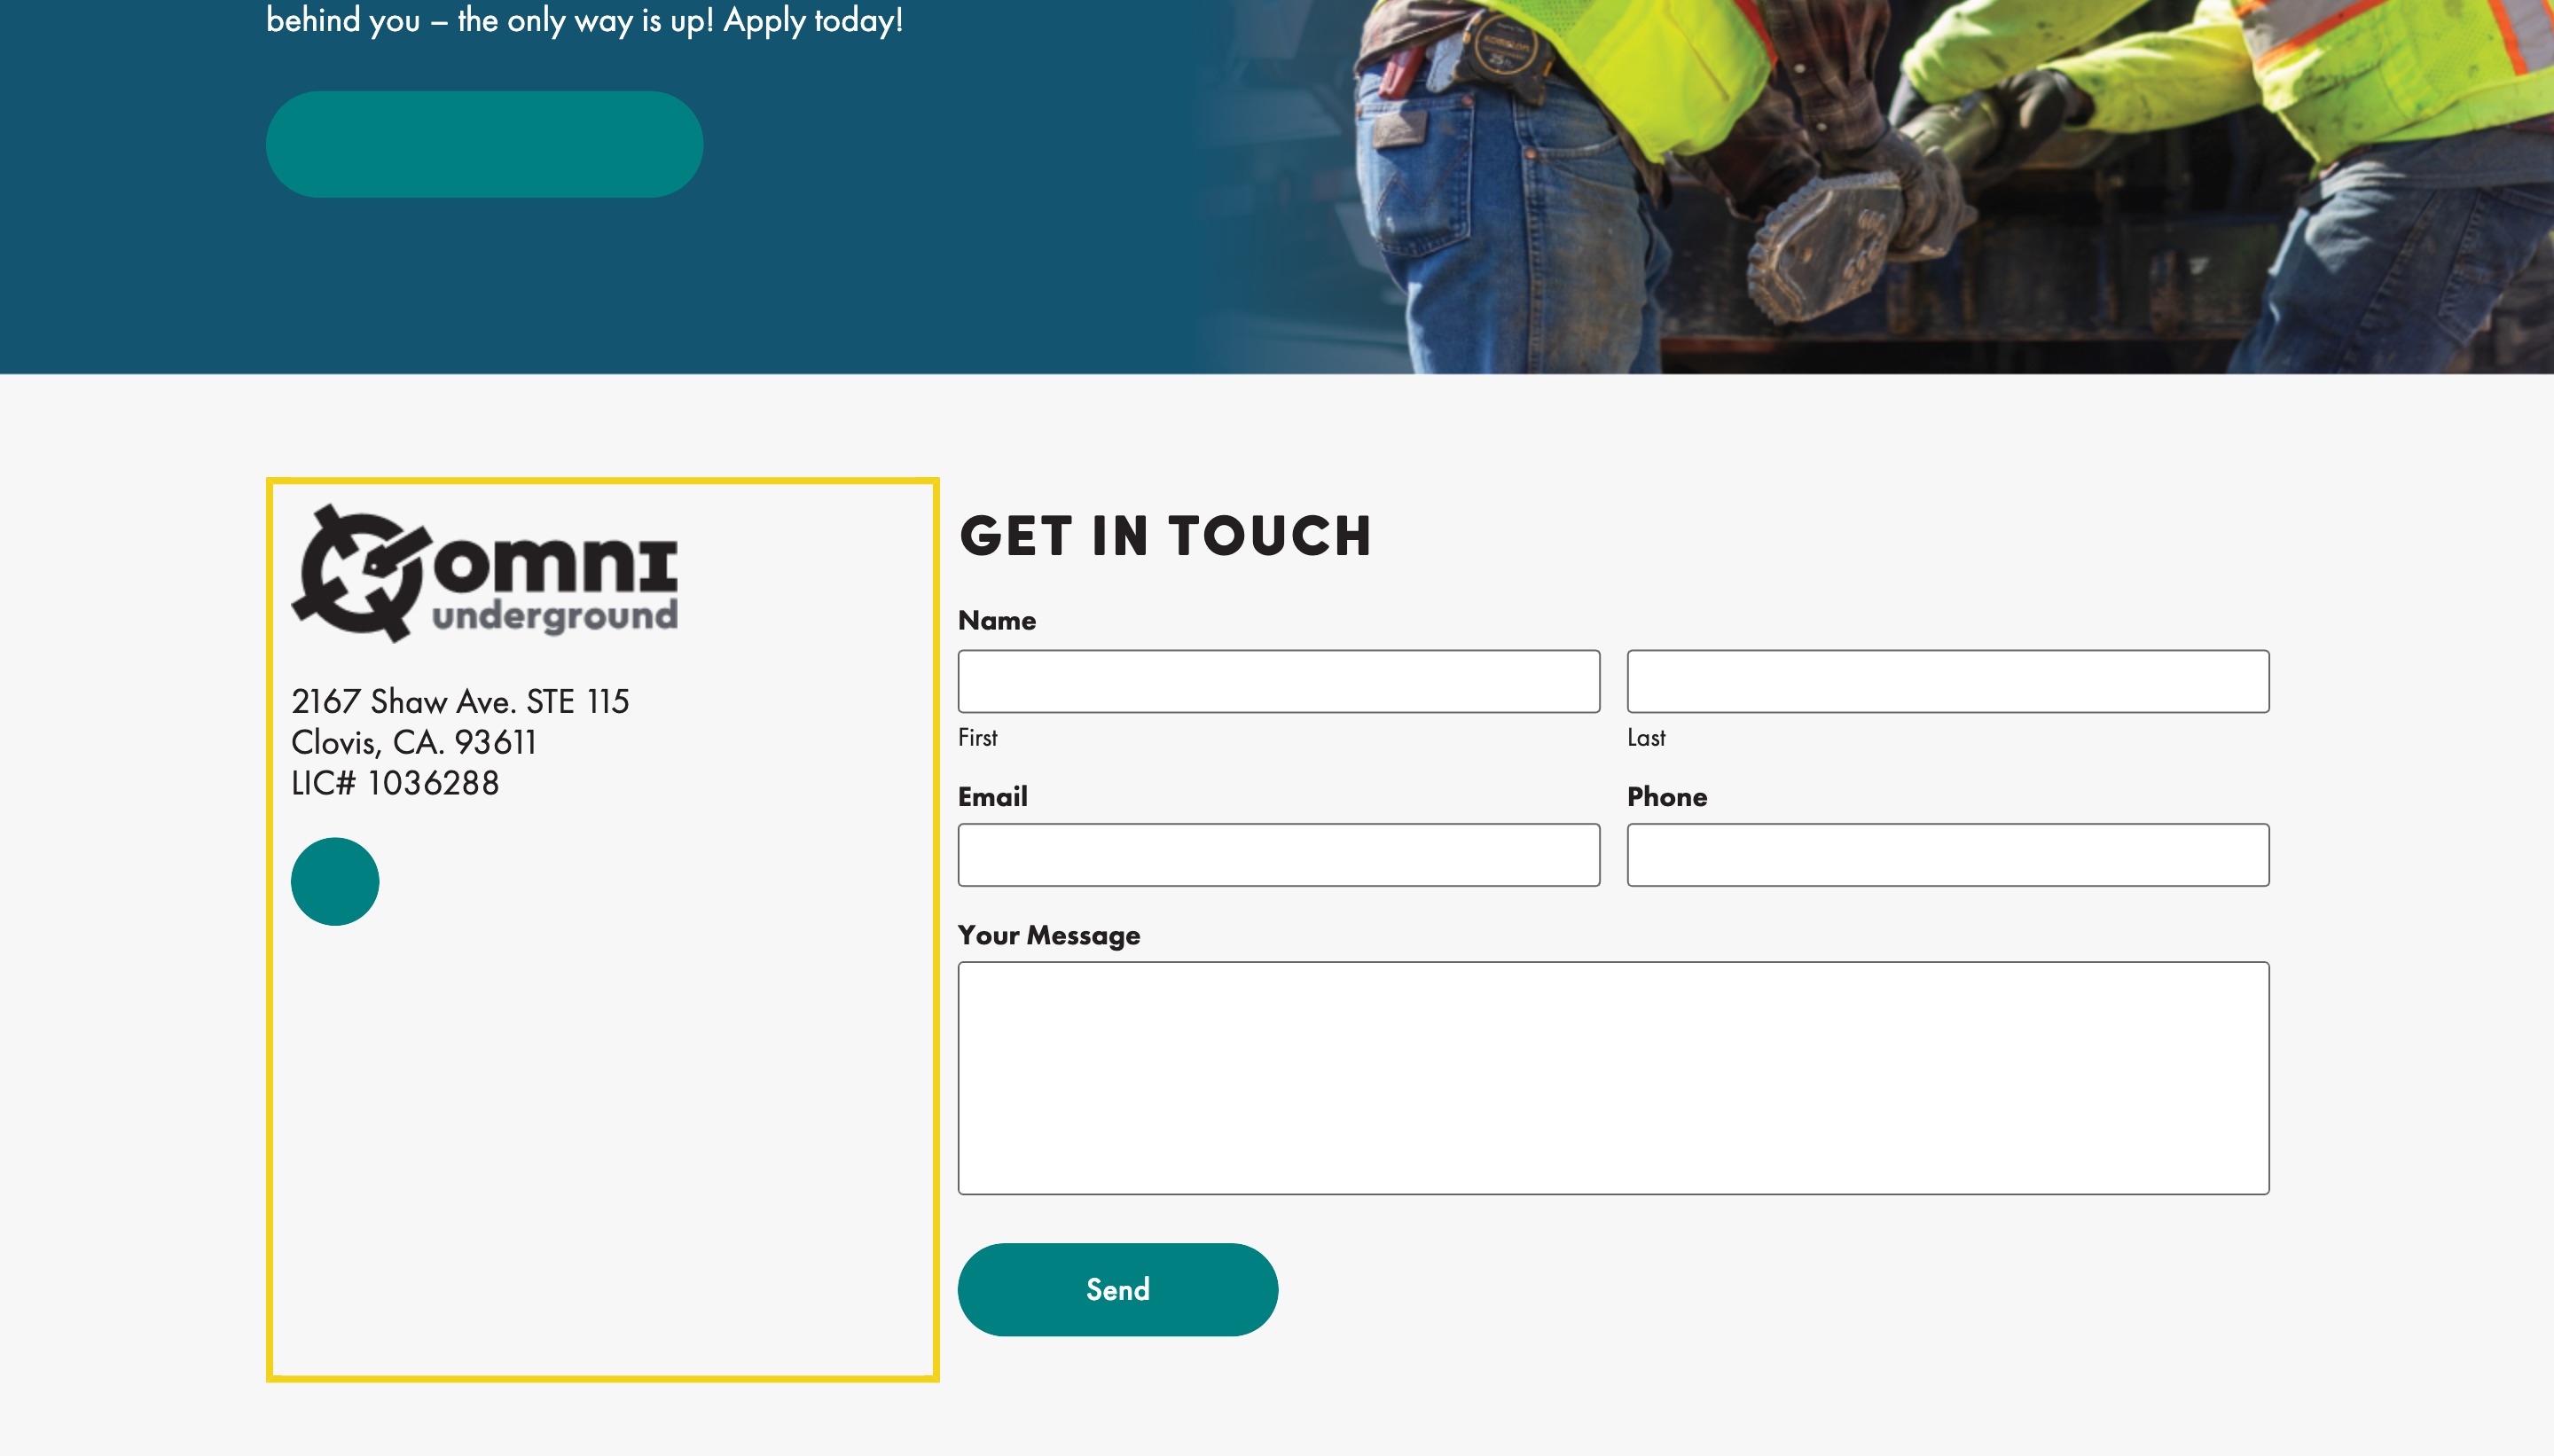Click inside the Your Message text area

click(x=1613, y=1077)
